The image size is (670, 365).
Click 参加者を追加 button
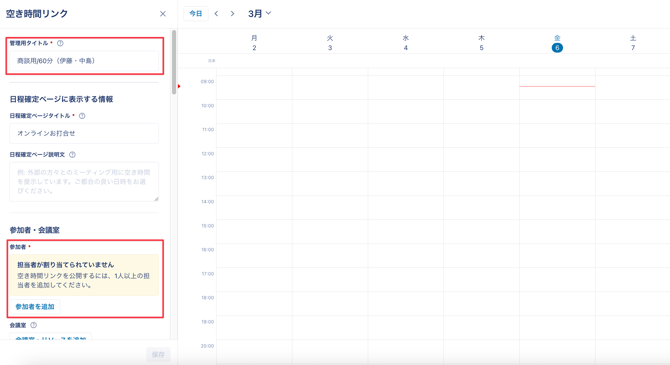click(35, 306)
